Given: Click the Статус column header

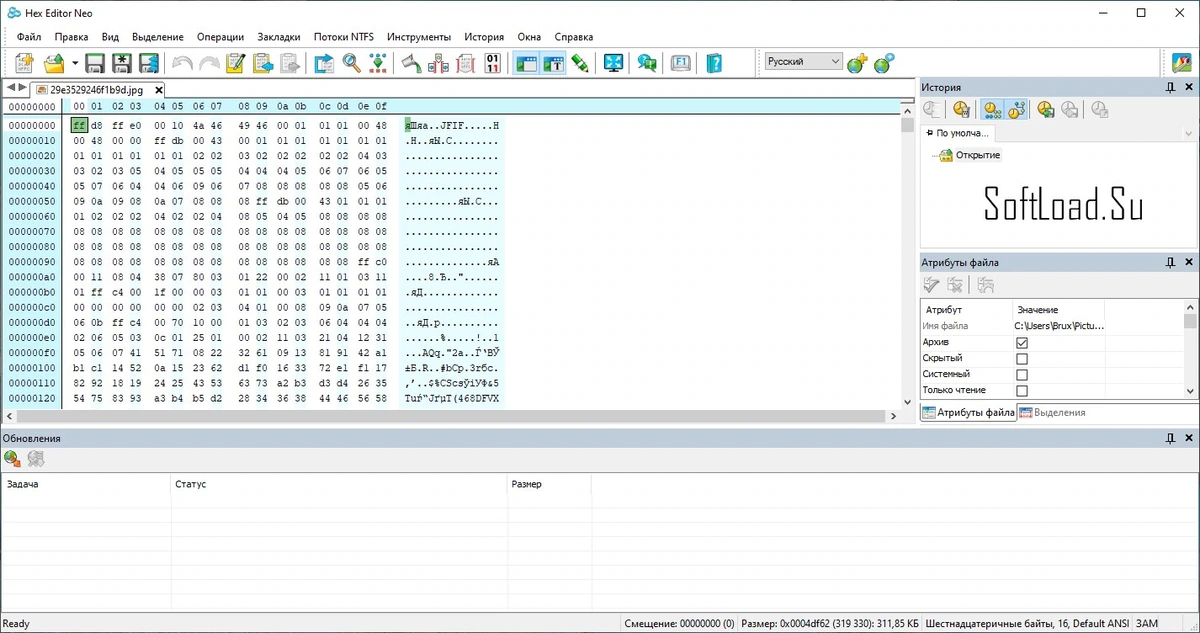Looking at the screenshot, I should pos(339,484).
